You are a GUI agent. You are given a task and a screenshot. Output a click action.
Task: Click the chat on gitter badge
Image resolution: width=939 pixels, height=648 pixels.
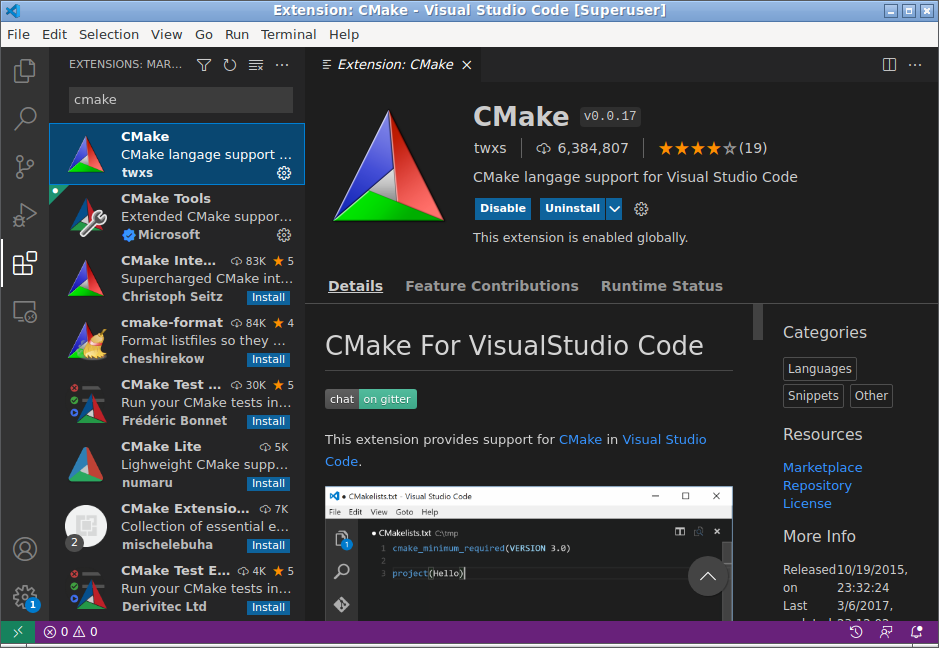tap(371, 399)
